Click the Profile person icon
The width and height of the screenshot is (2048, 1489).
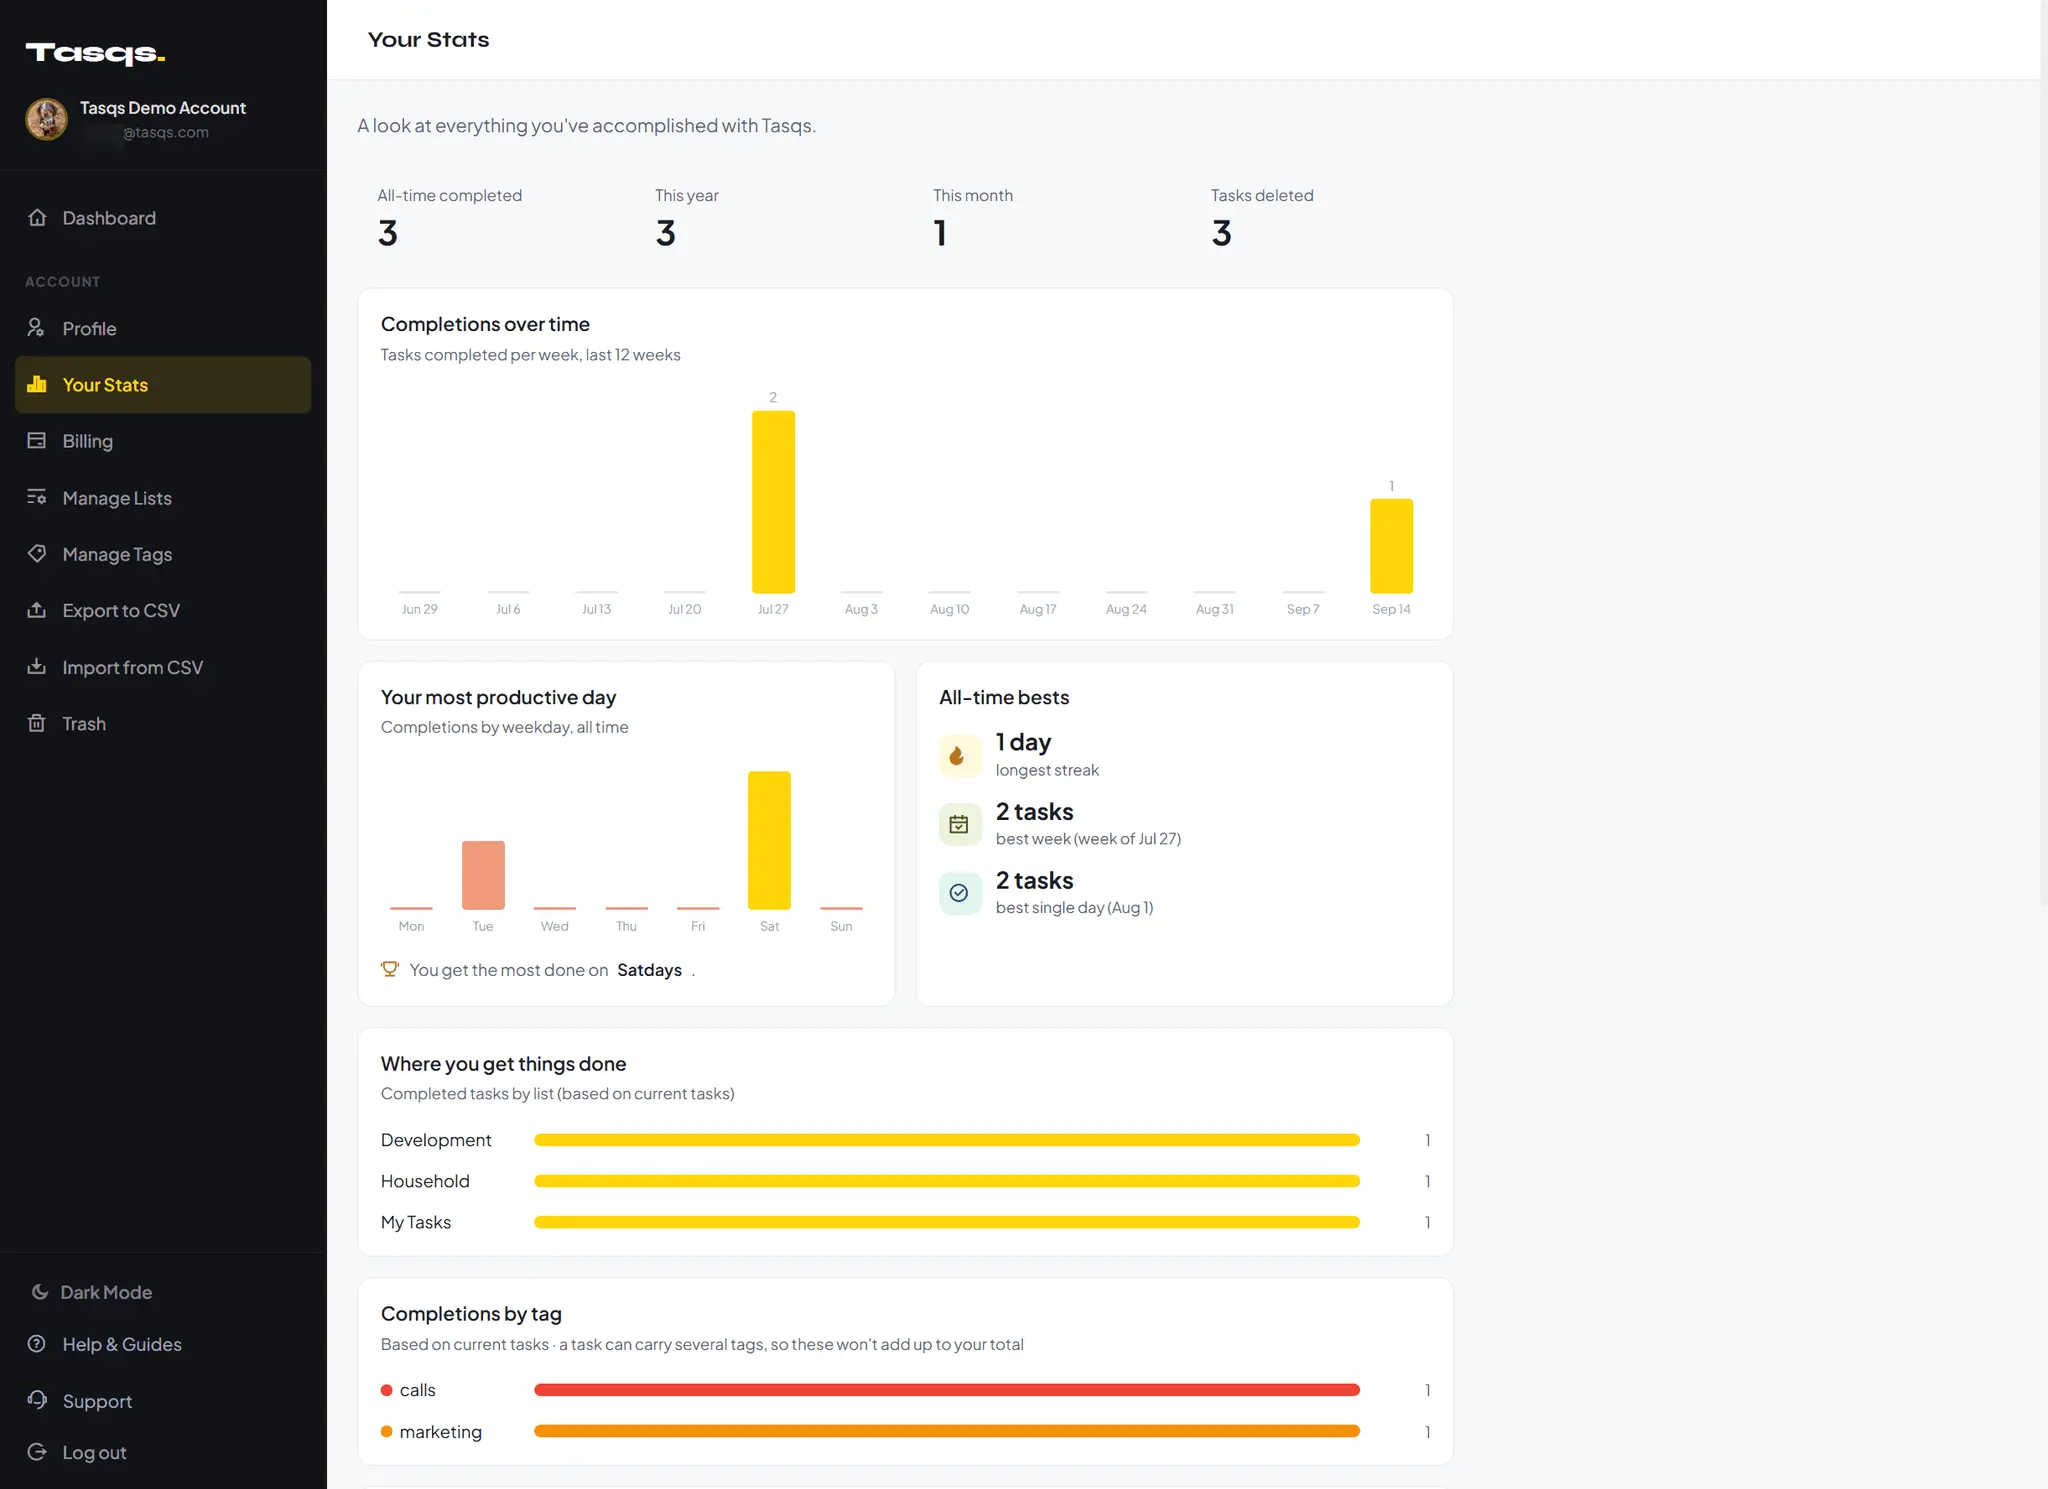pyautogui.click(x=37, y=328)
